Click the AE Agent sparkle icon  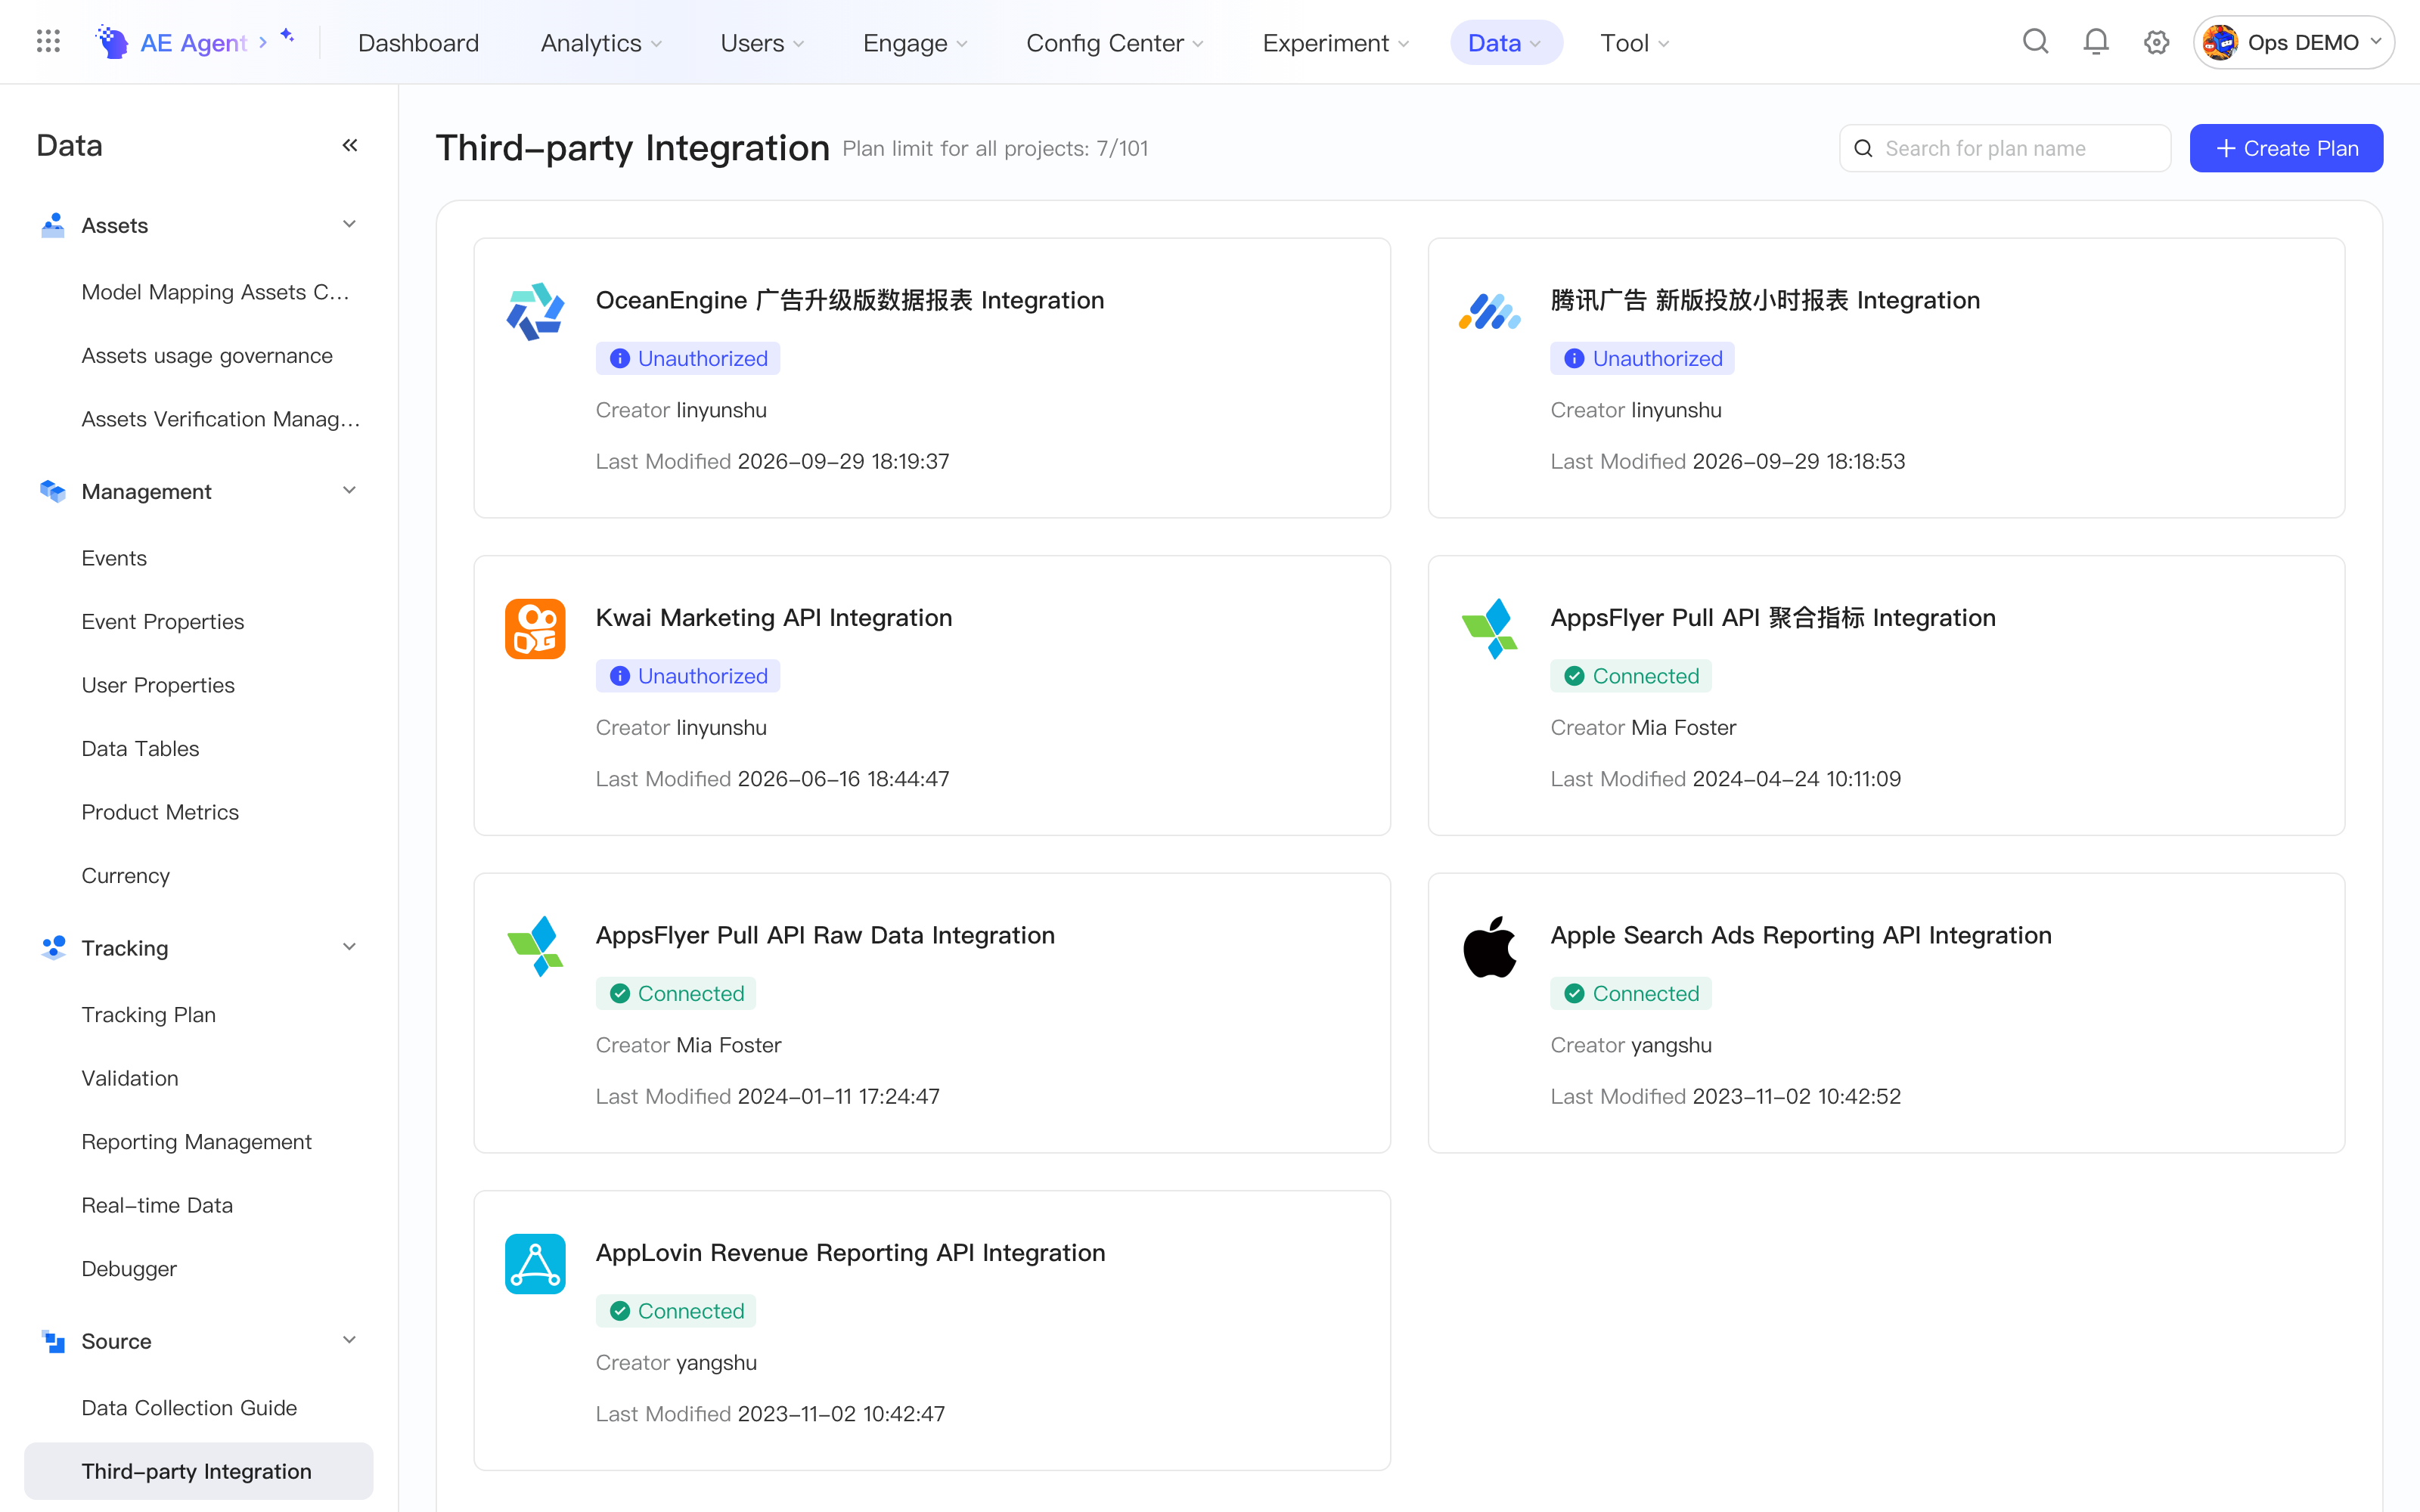(x=287, y=36)
